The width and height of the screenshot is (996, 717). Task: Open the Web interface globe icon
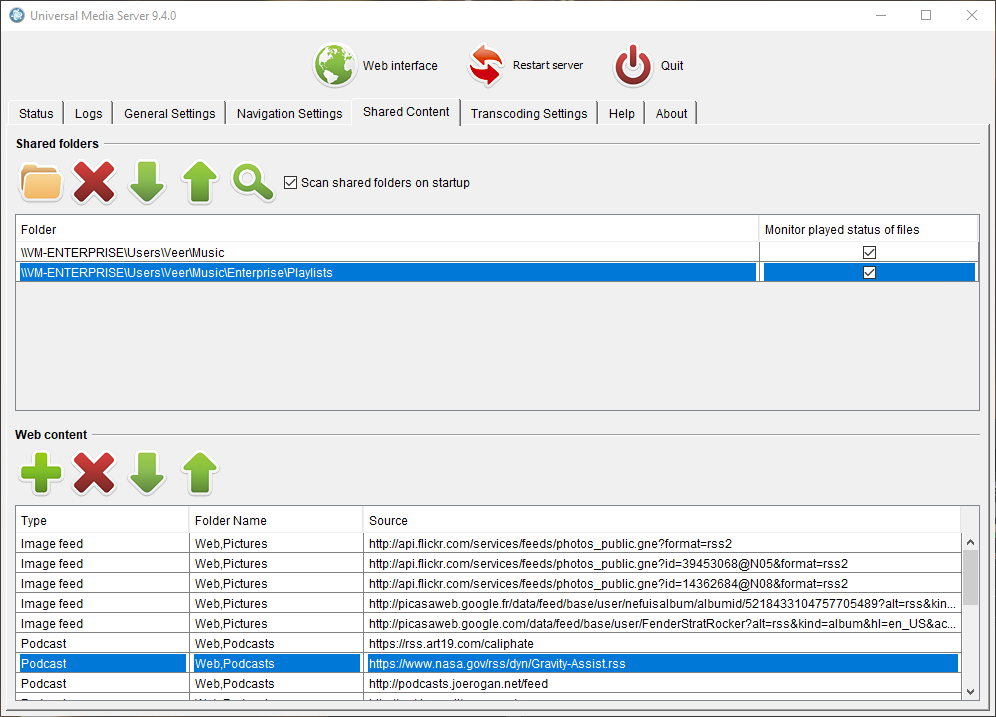point(334,65)
